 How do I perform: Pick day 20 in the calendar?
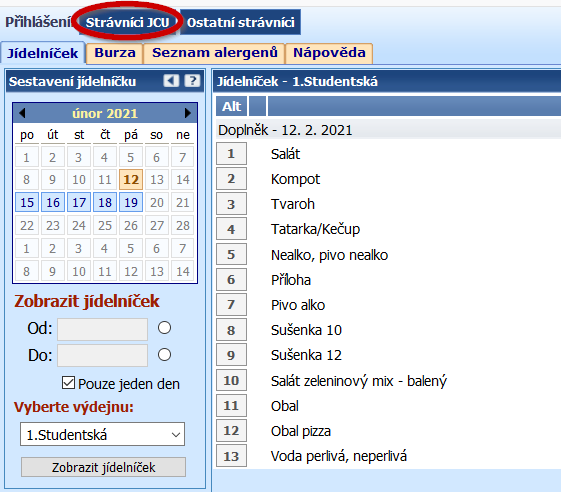click(157, 203)
